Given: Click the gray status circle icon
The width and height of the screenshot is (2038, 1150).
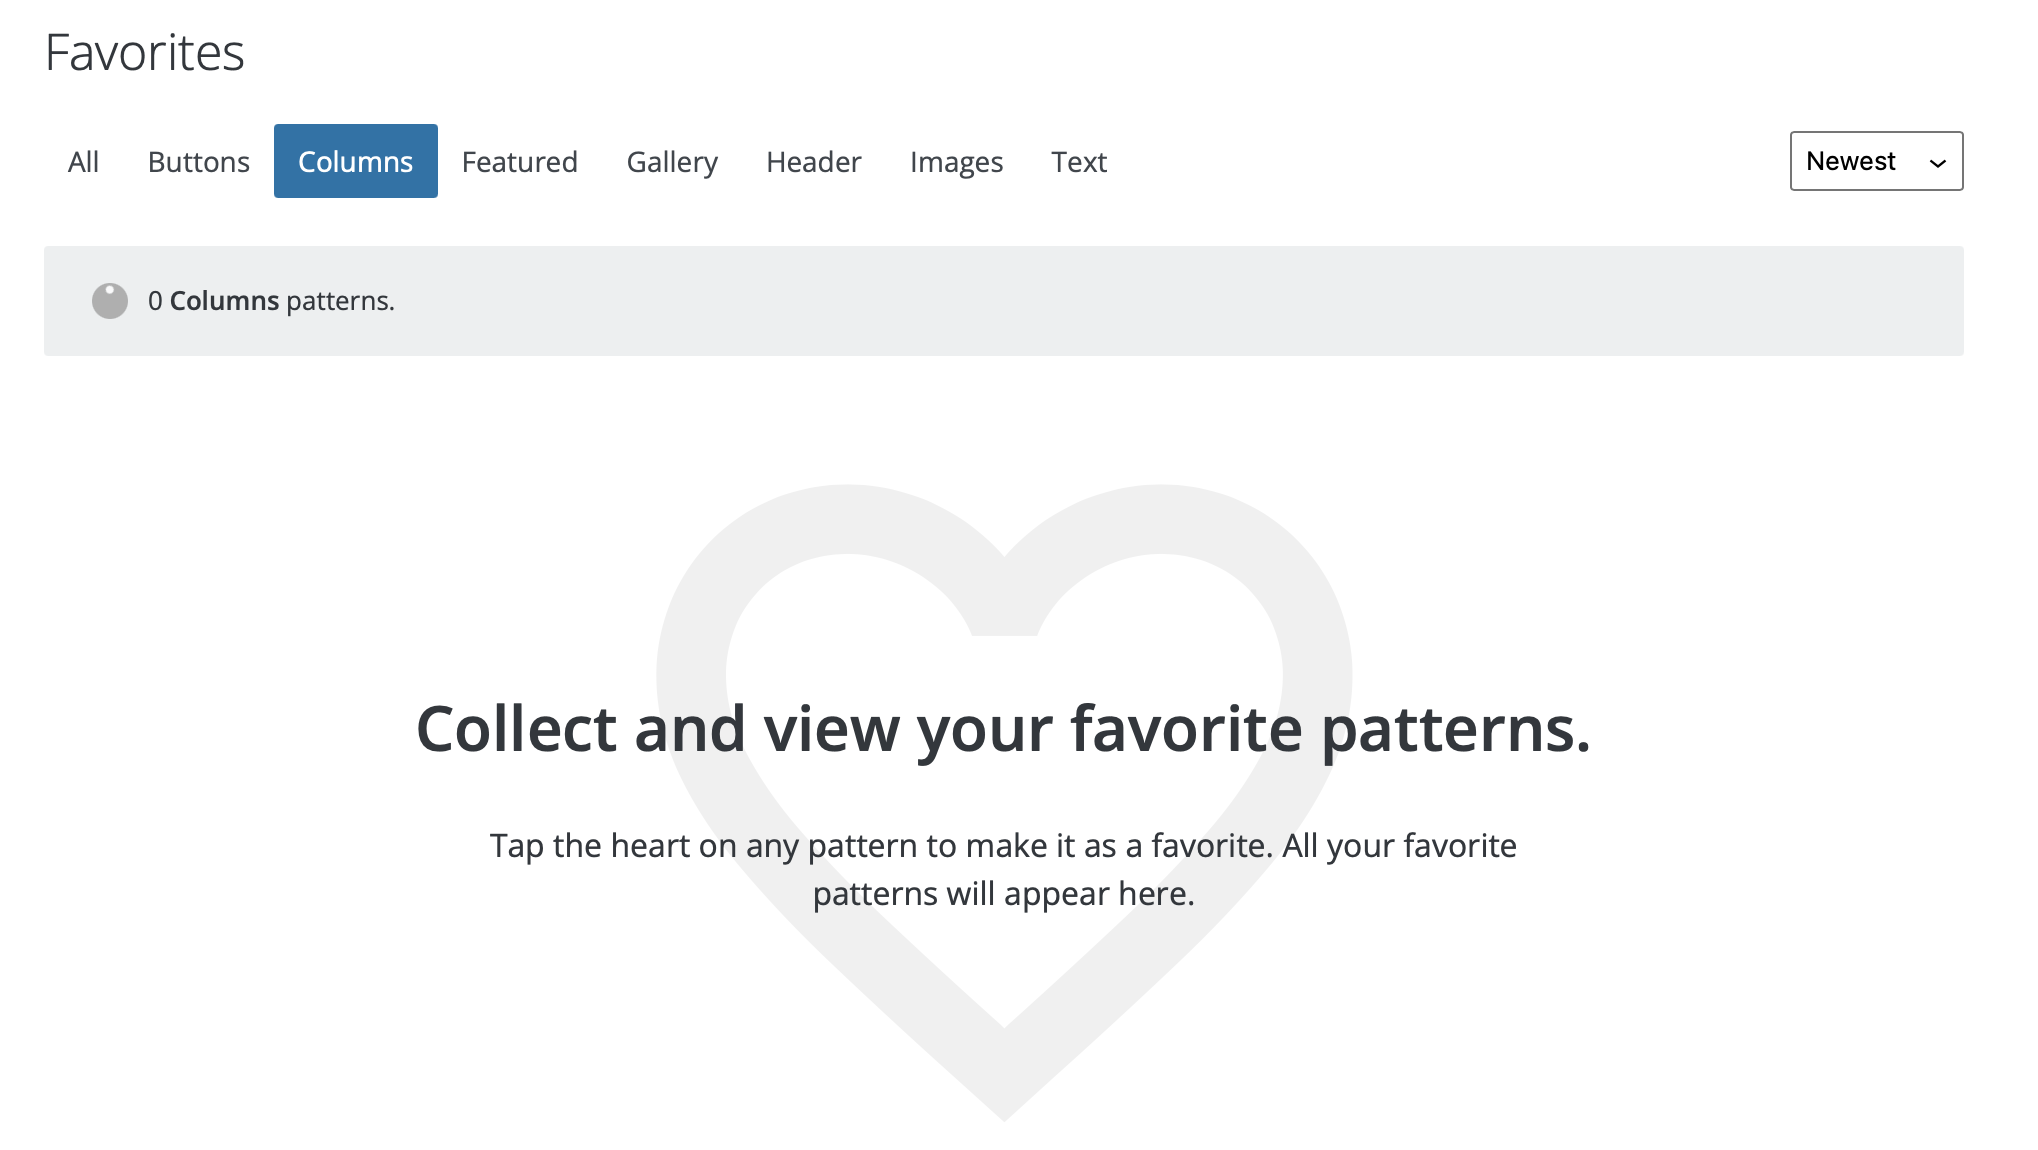Looking at the screenshot, I should click(110, 300).
